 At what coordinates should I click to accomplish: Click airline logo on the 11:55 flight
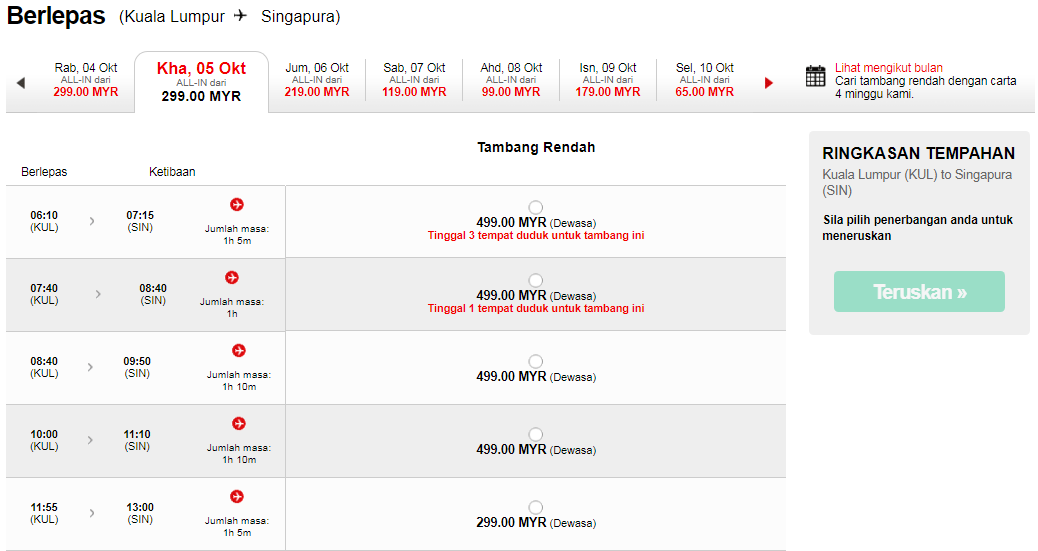pyautogui.click(x=237, y=496)
